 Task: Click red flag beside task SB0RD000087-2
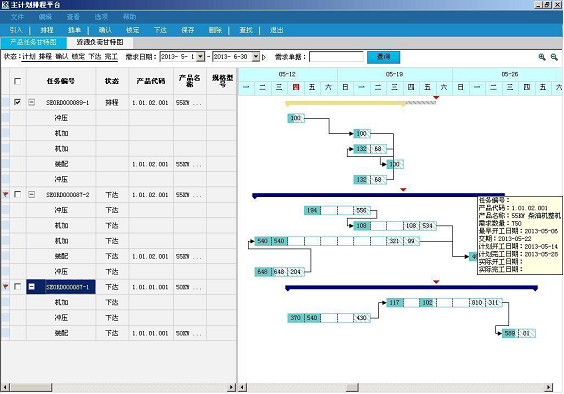pyautogui.click(x=5, y=194)
